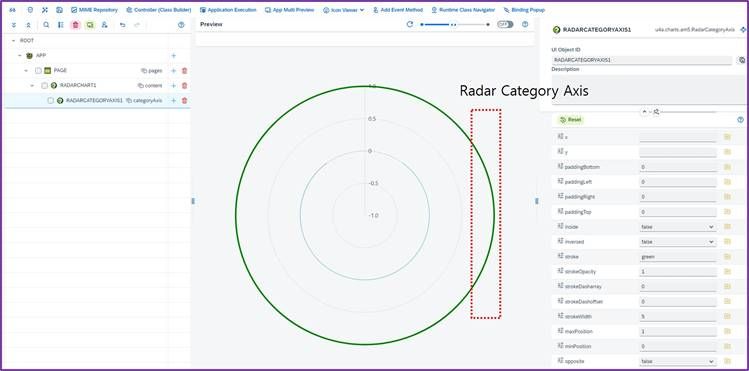Open the Icon Viewer dropdown menu
Screen dimensions: 749x371
coord(343,10)
